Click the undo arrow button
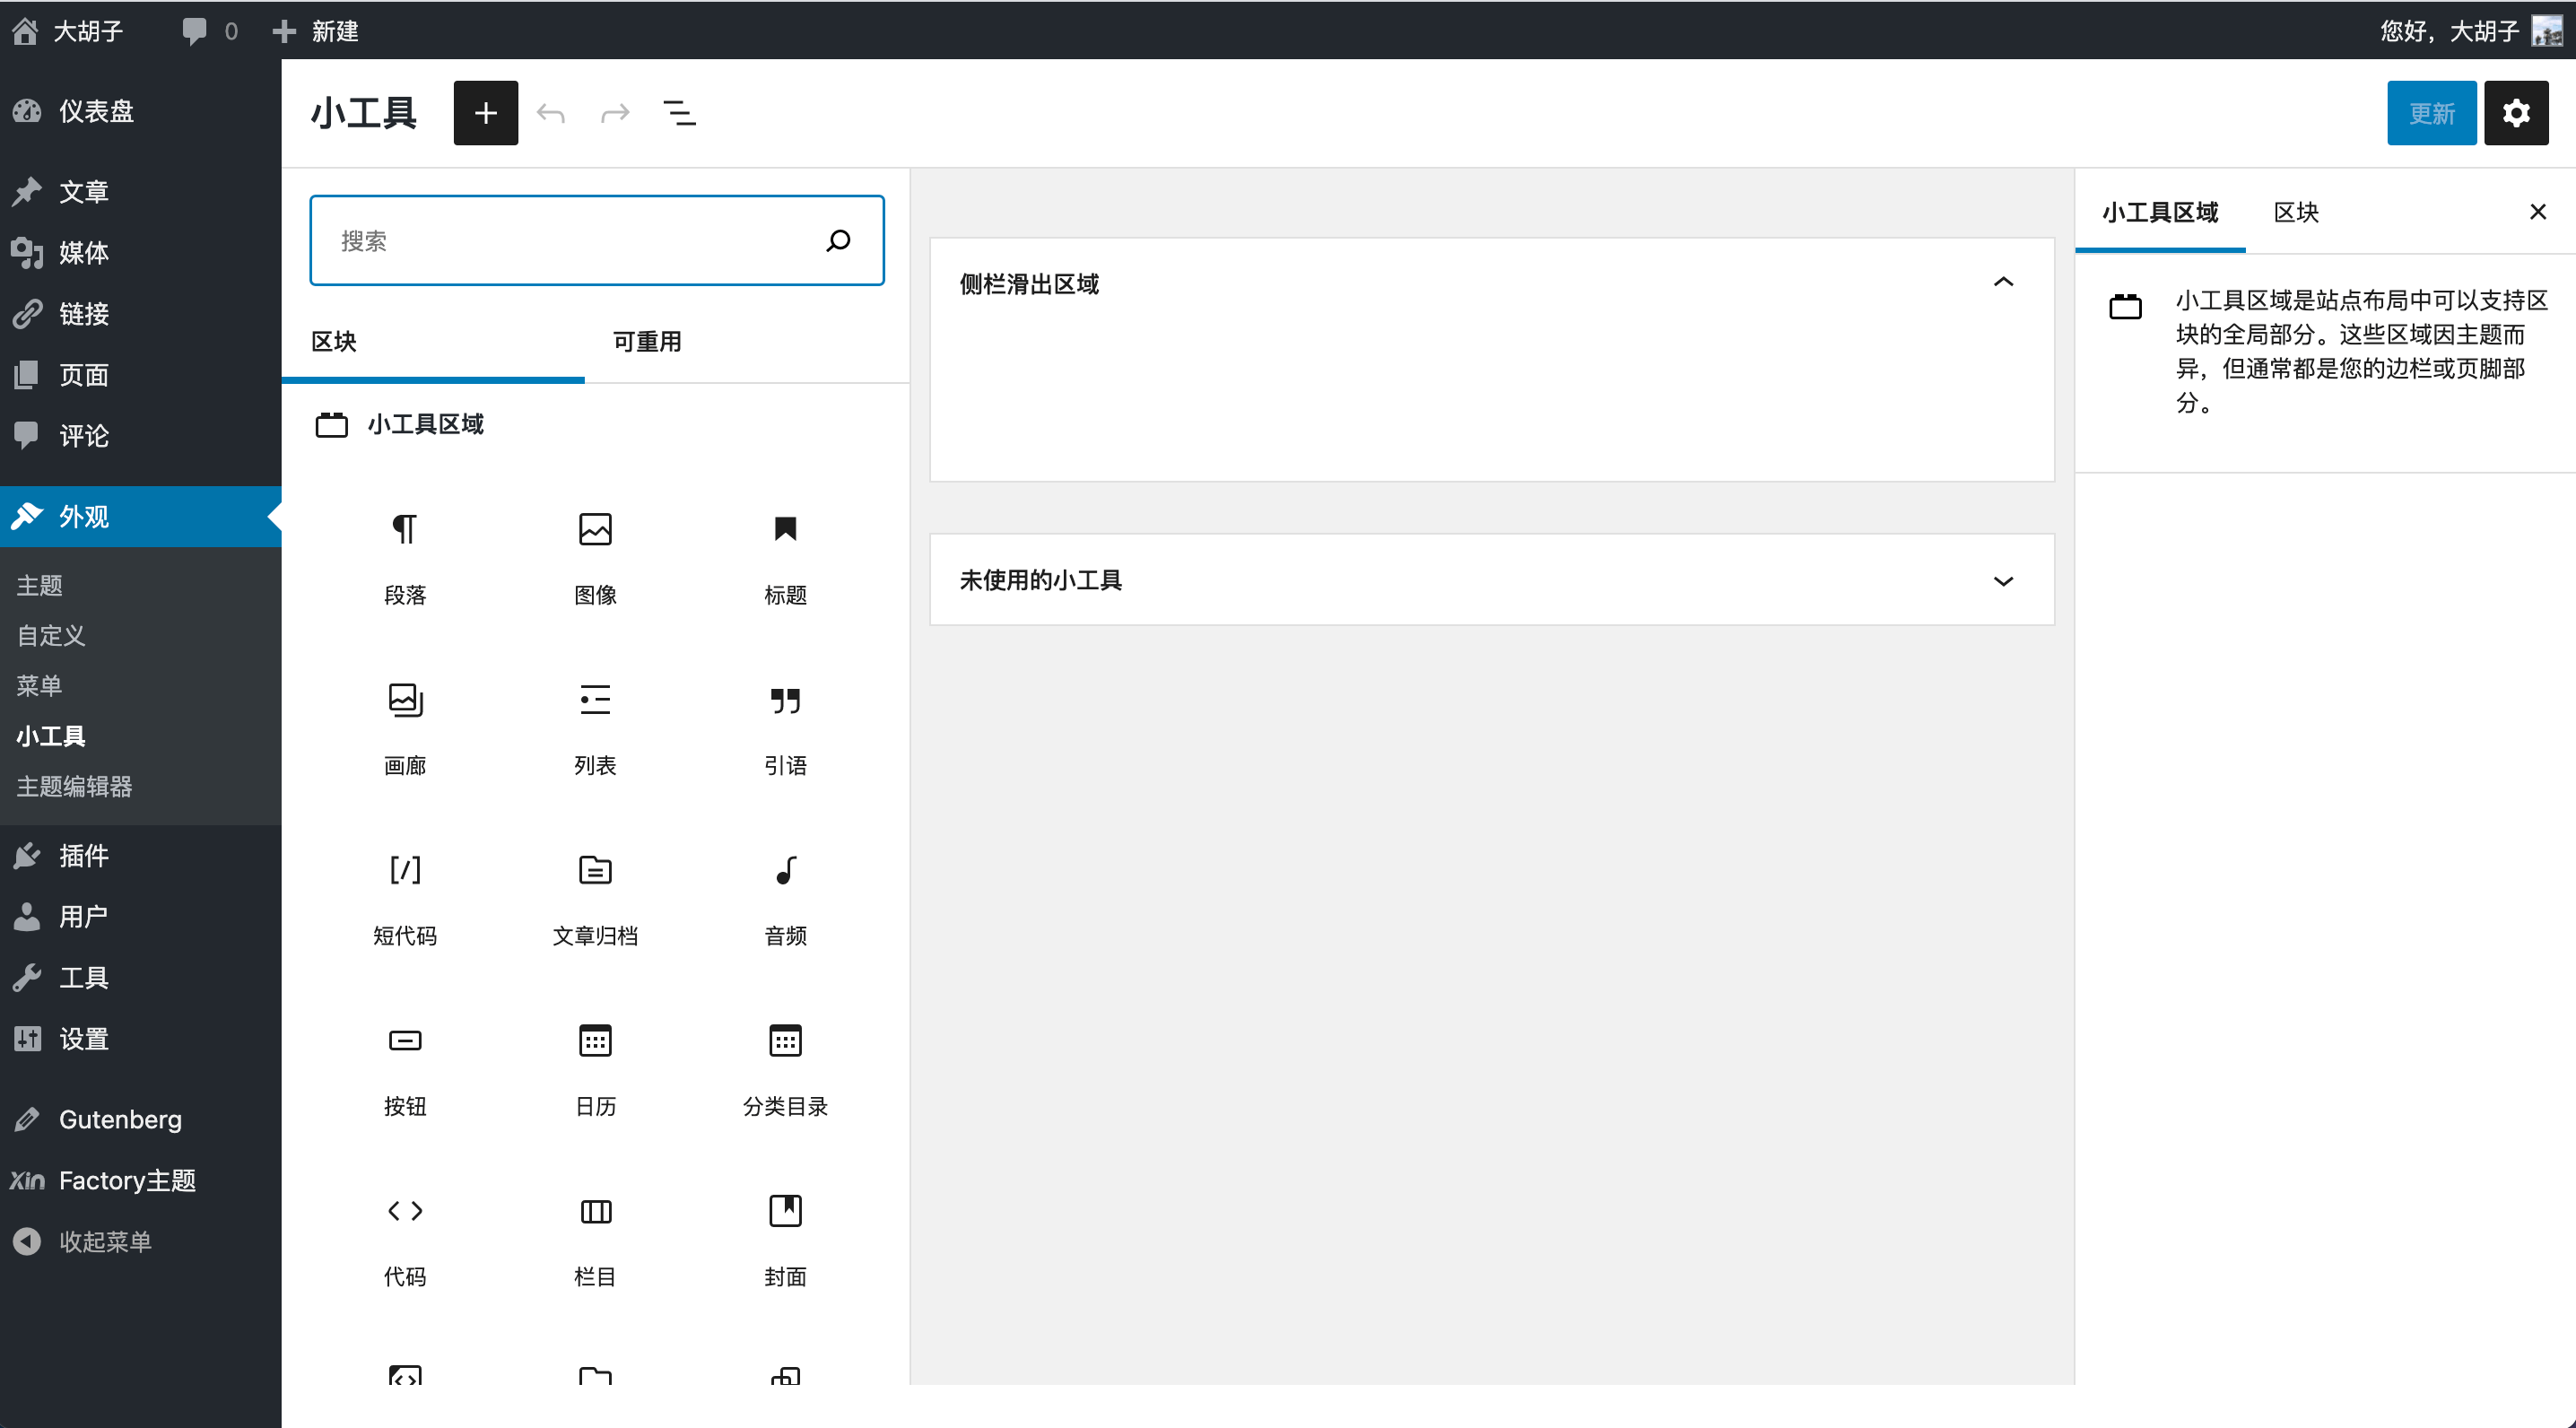 (551, 112)
